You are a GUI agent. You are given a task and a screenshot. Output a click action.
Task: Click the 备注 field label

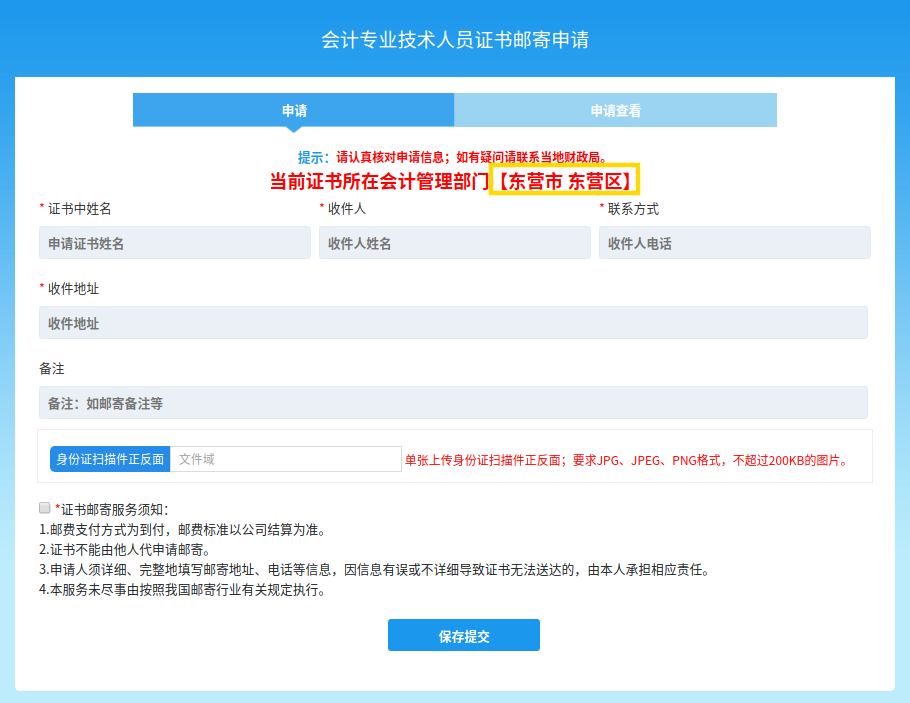click(x=52, y=369)
